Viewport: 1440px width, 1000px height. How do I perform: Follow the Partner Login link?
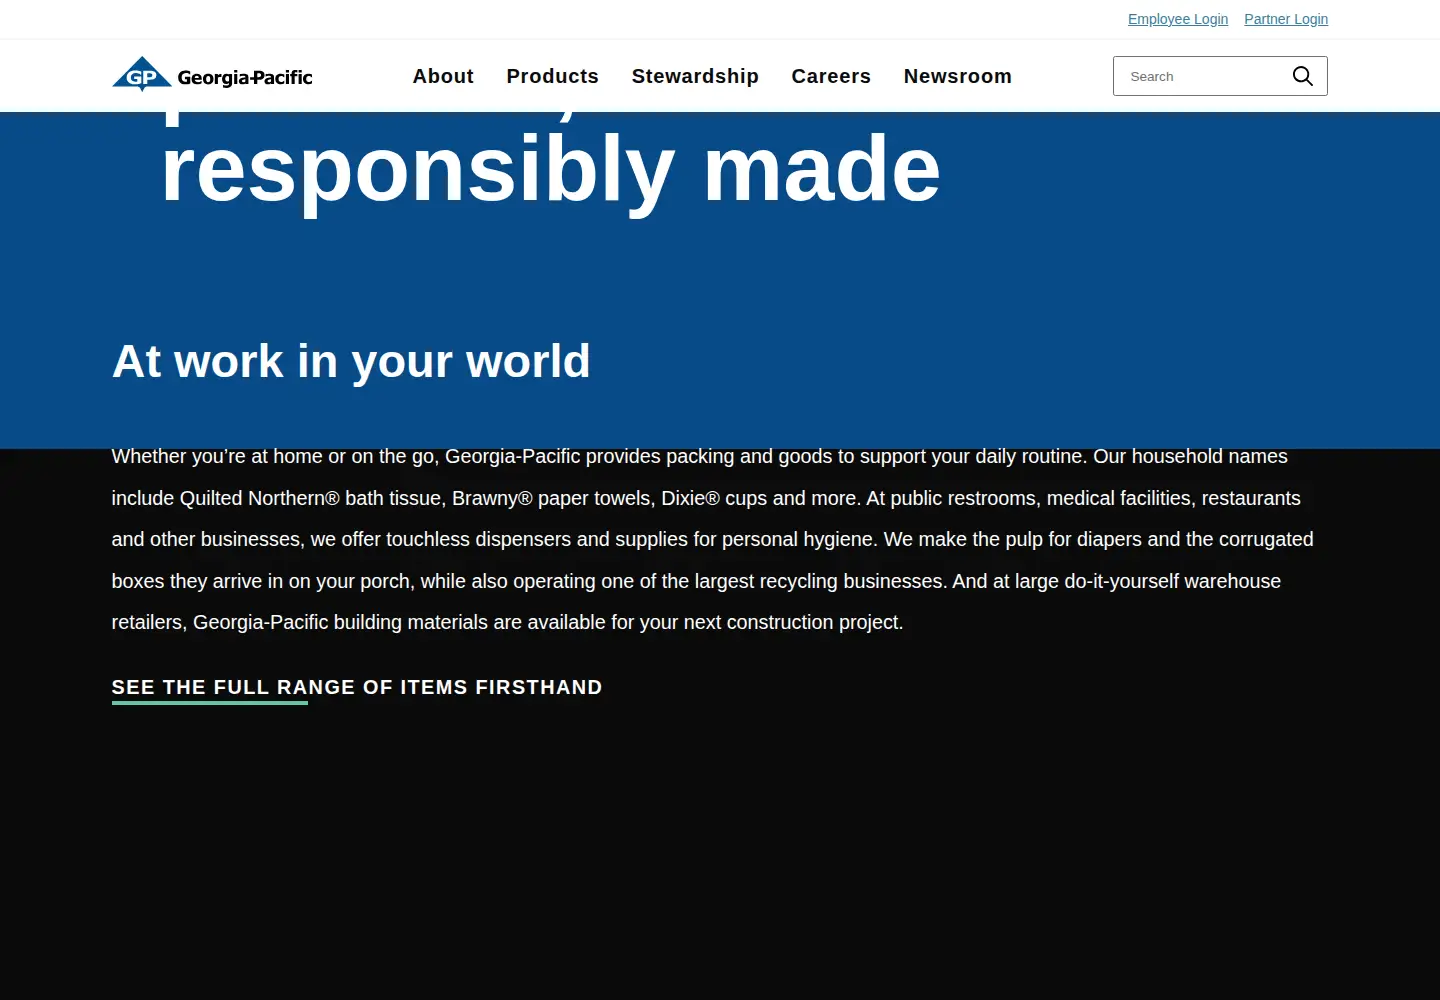point(1286,19)
